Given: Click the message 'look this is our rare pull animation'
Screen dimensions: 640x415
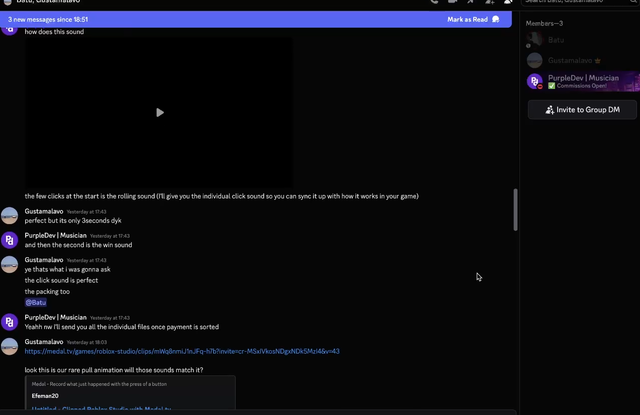Looking at the screenshot, I should (x=114, y=370).
